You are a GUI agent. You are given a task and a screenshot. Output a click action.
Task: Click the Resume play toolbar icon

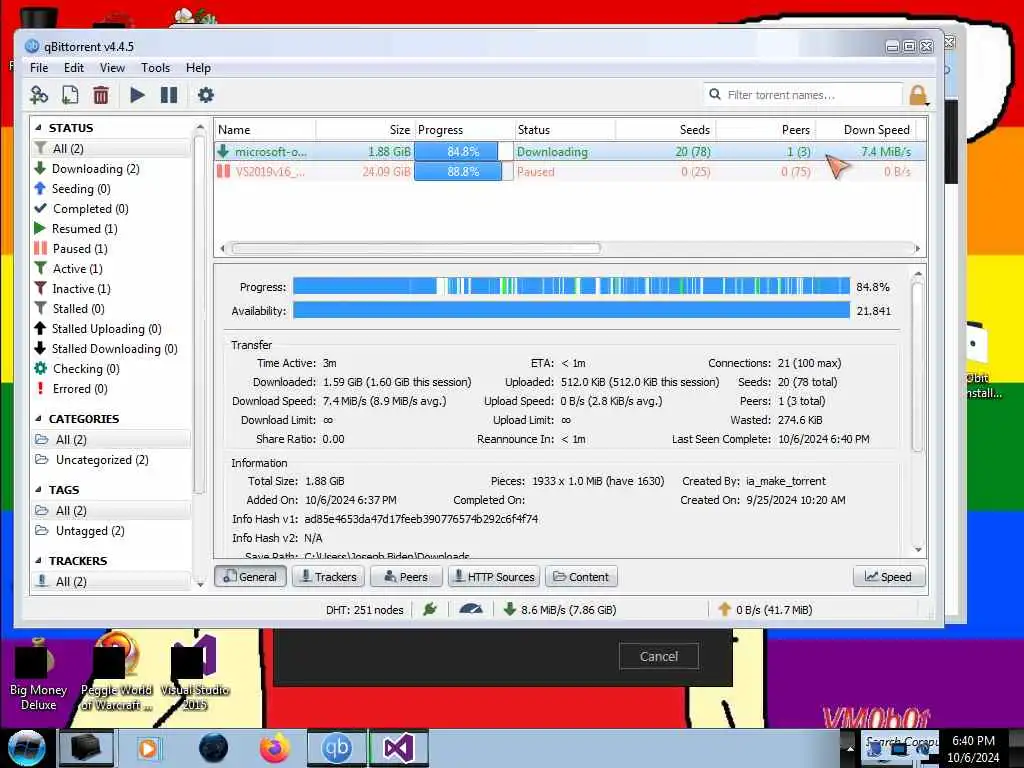point(137,95)
